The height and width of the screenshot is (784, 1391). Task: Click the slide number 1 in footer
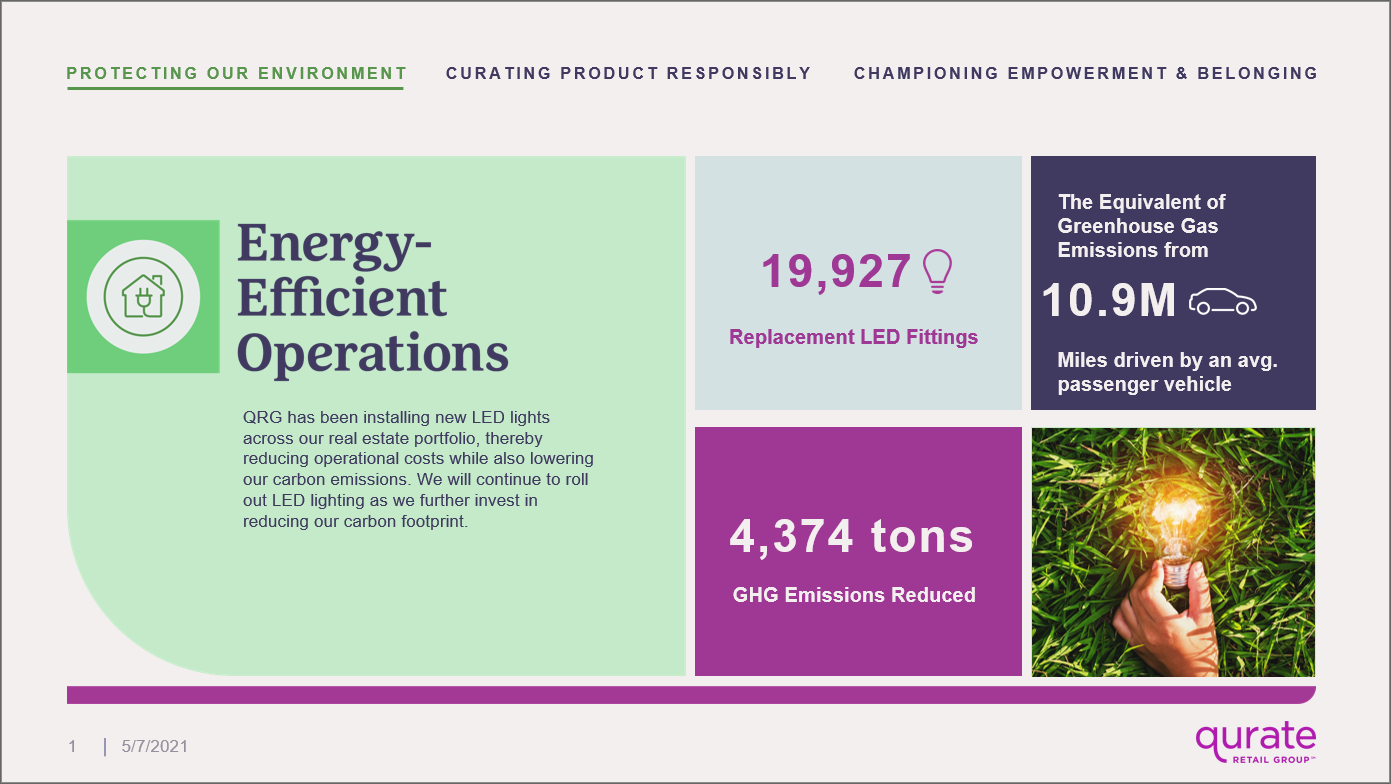[72, 746]
